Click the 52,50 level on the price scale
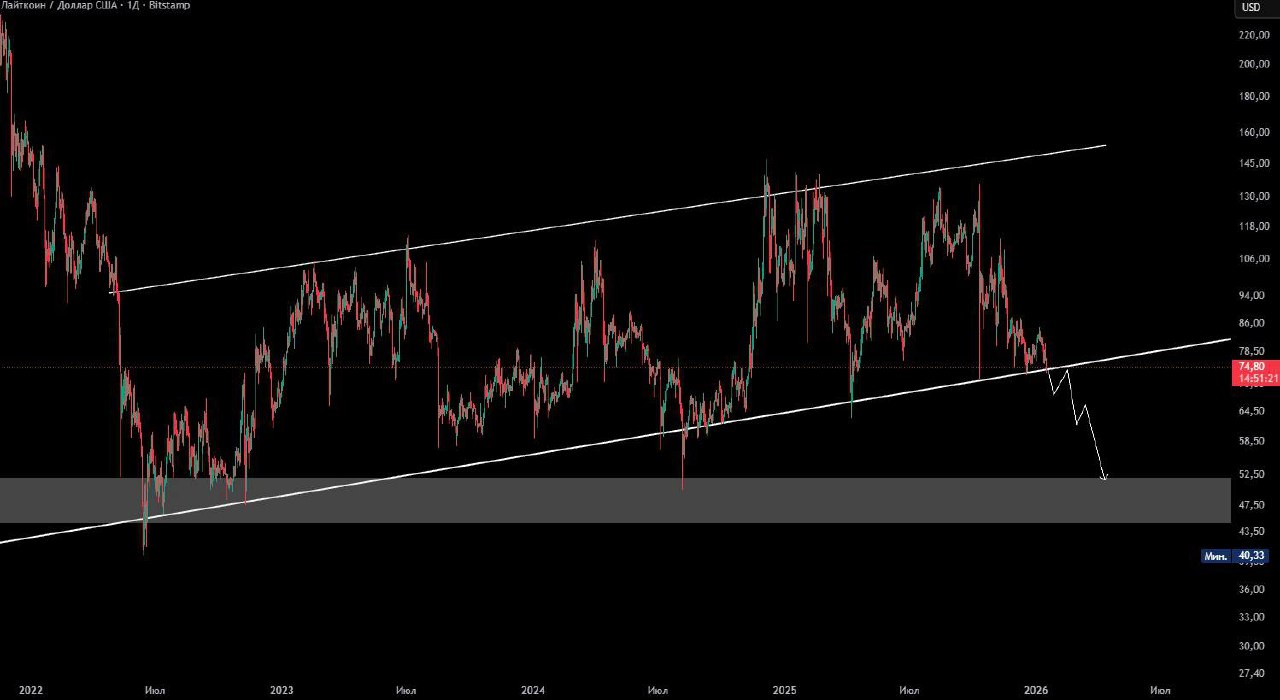This screenshot has height=700, width=1280. click(x=1253, y=476)
